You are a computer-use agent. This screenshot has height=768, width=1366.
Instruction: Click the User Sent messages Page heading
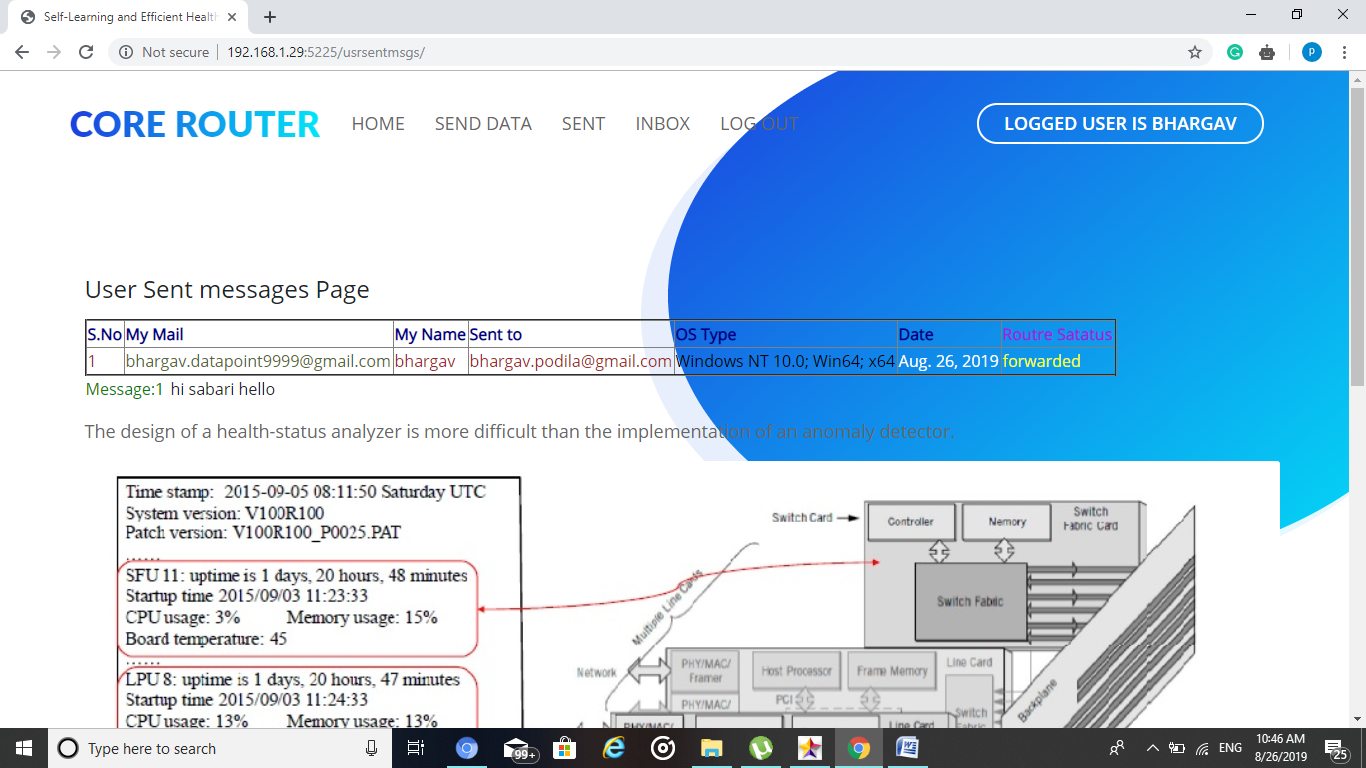tap(227, 290)
